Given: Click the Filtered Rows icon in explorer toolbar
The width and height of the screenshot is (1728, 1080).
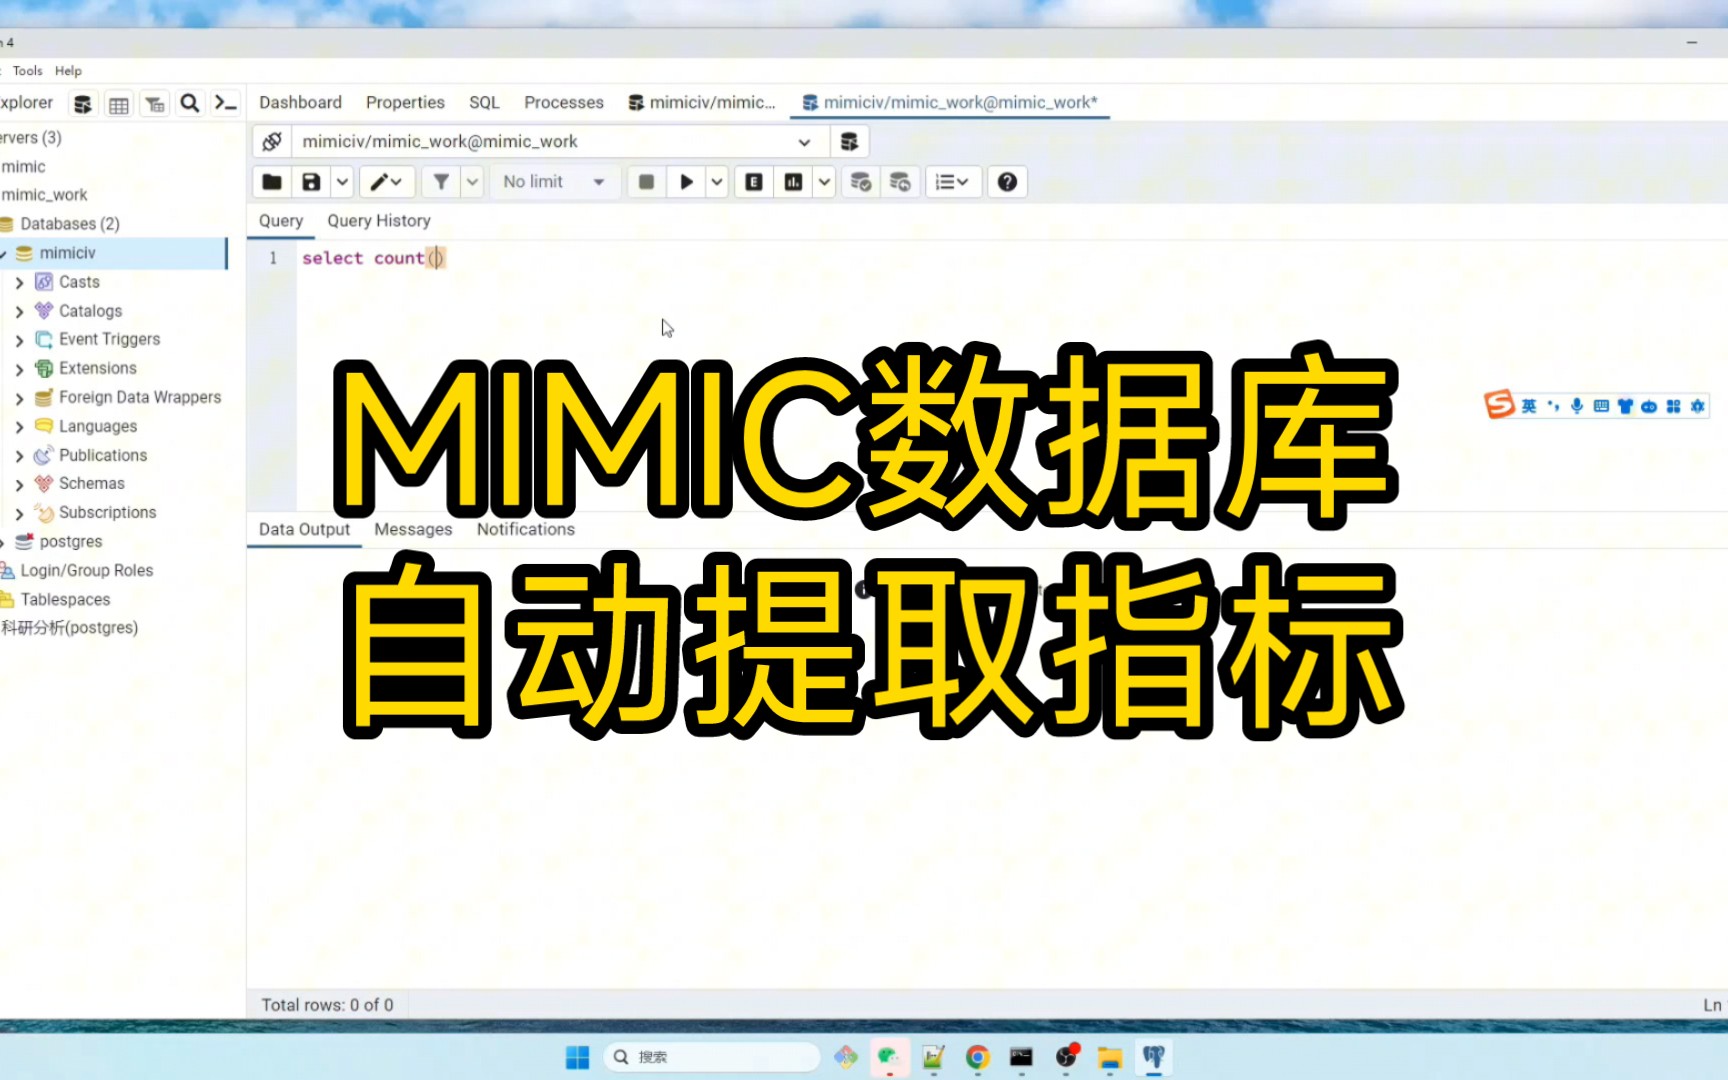Looking at the screenshot, I should point(155,104).
